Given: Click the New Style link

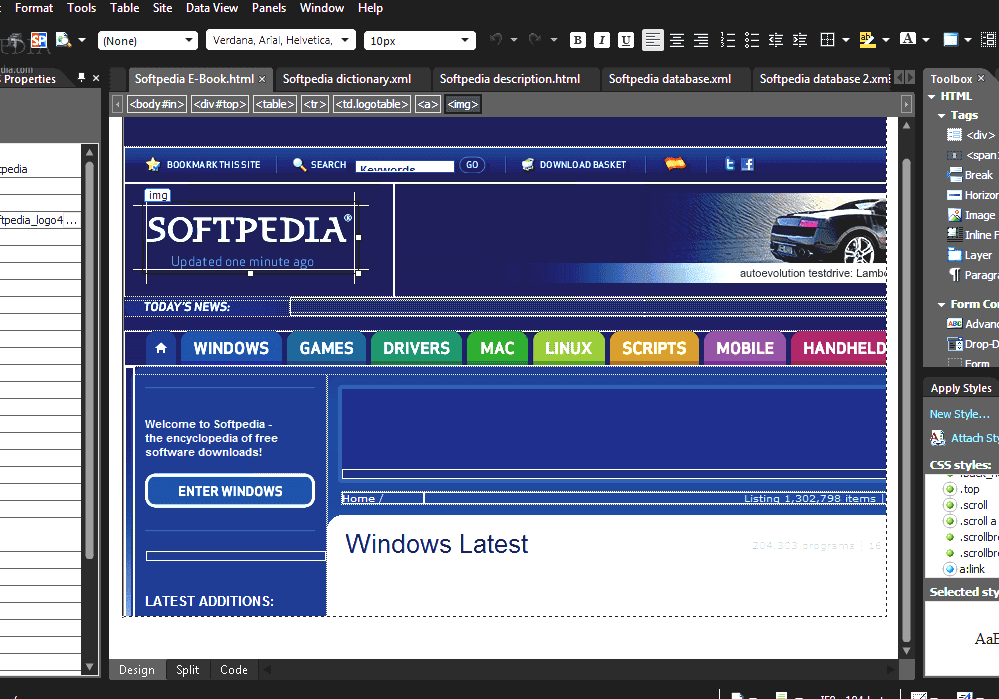Looking at the screenshot, I should tap(959, 413).
